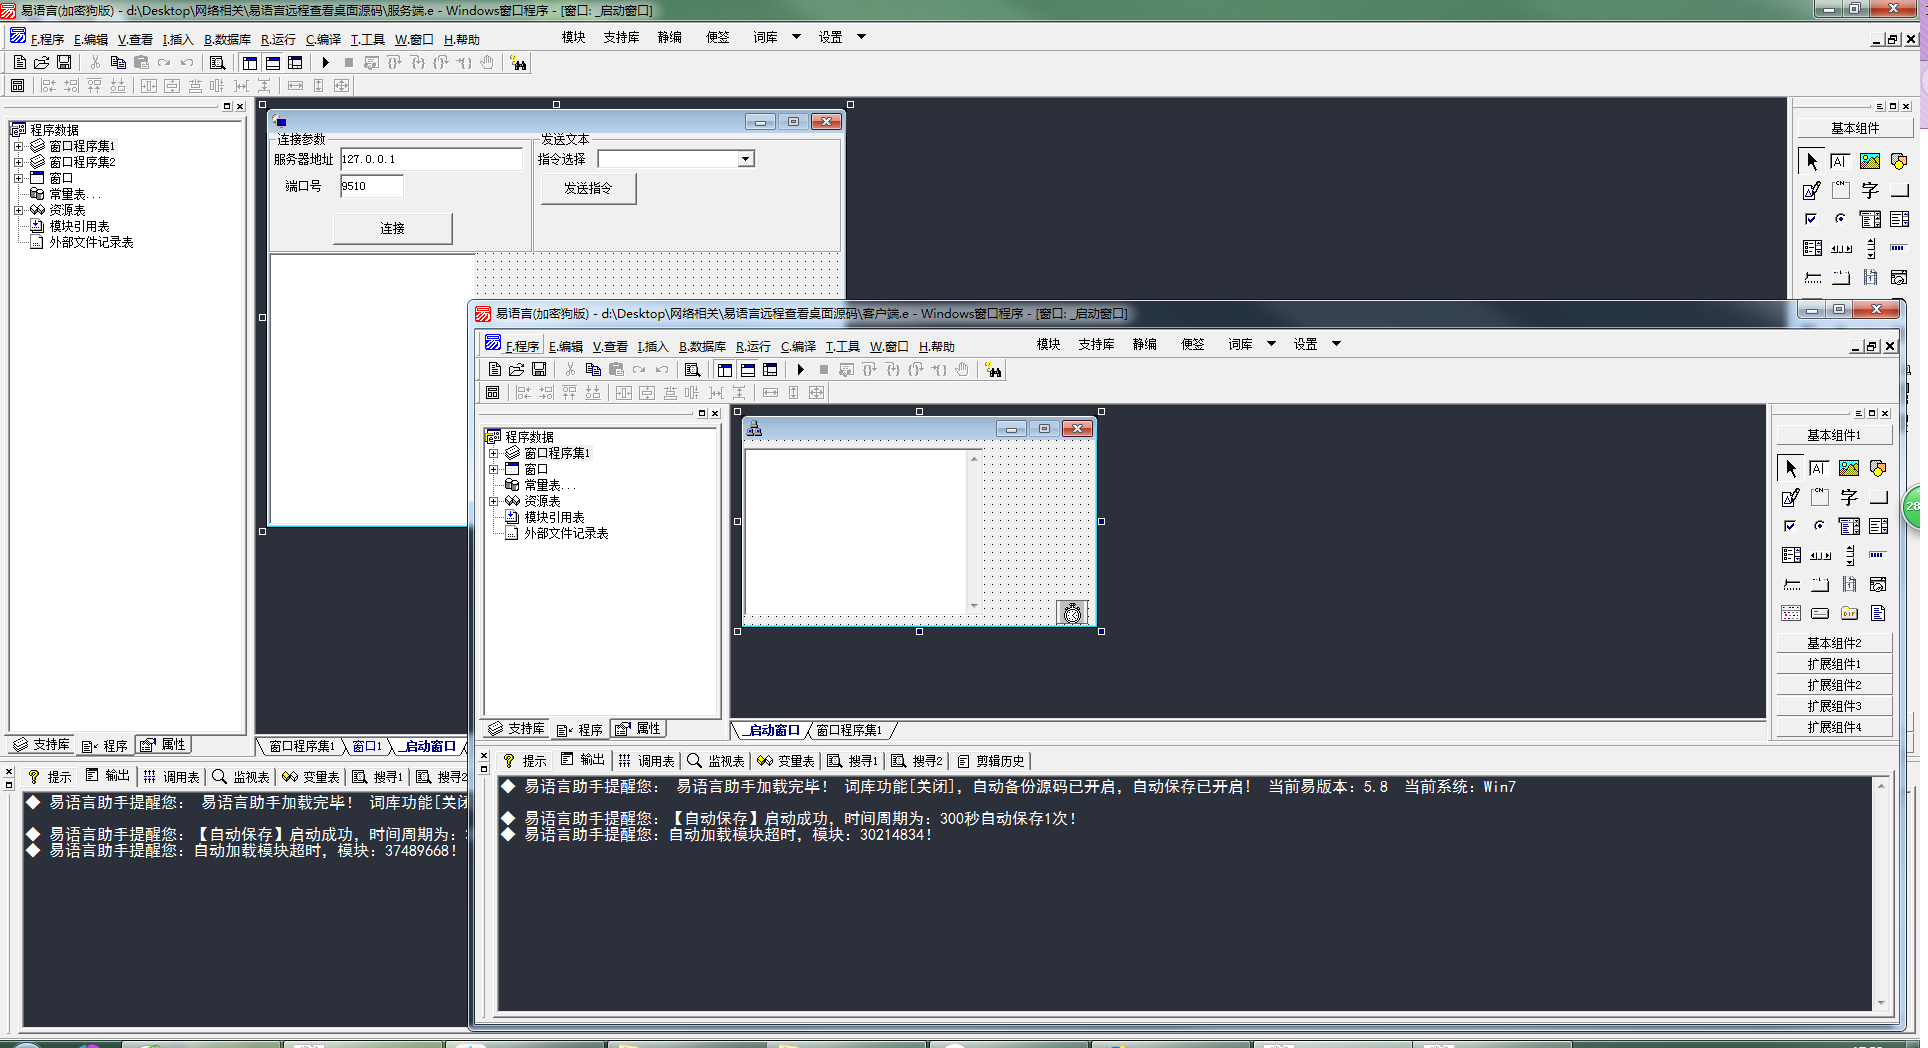Select the DIR directory box component in the client component box
The width and height of the screenshot is (1928, 1048).
(x=1849, y=613)
